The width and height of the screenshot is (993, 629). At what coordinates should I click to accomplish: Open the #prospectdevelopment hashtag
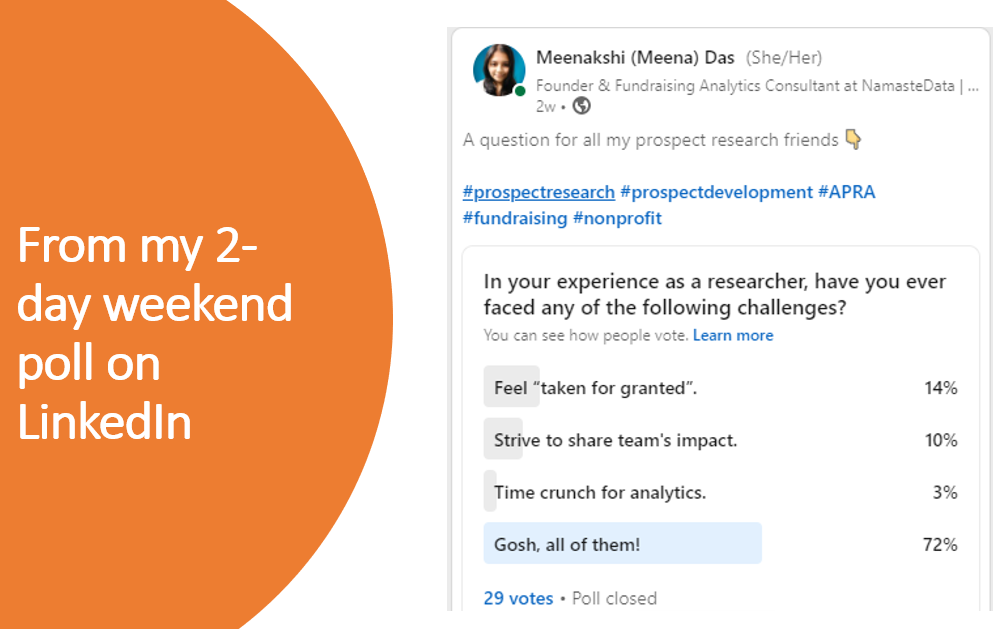pyautogui.click(x=716, y=192)
